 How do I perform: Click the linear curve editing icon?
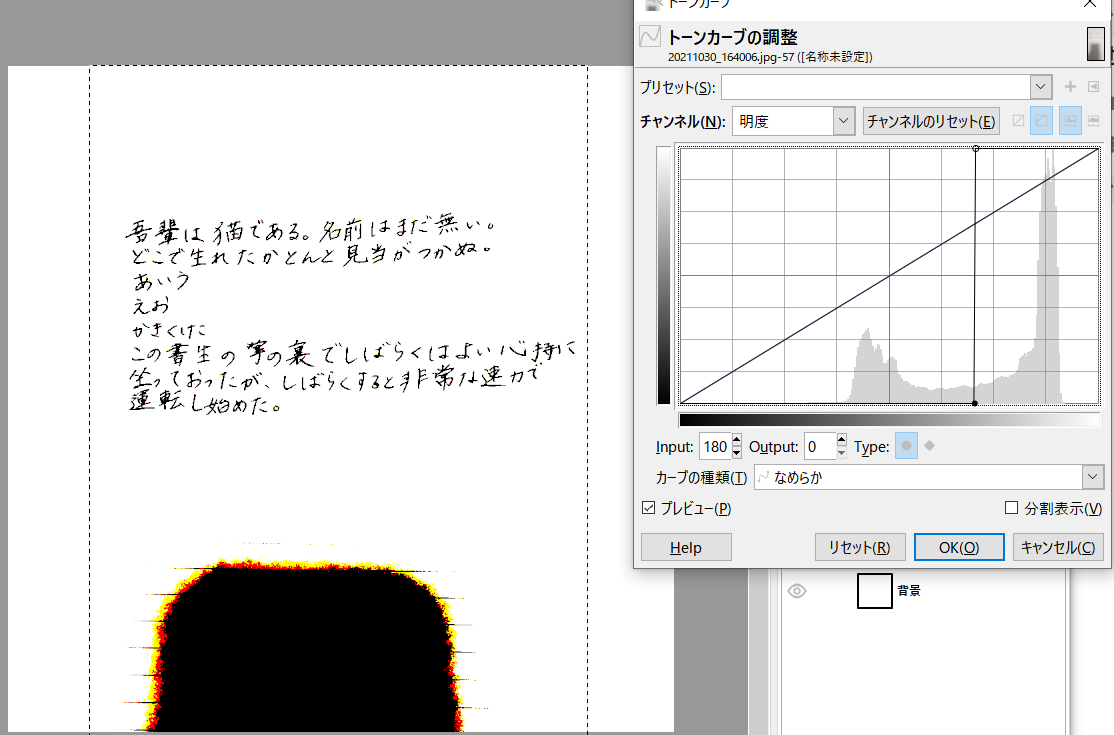[1018, 120]
